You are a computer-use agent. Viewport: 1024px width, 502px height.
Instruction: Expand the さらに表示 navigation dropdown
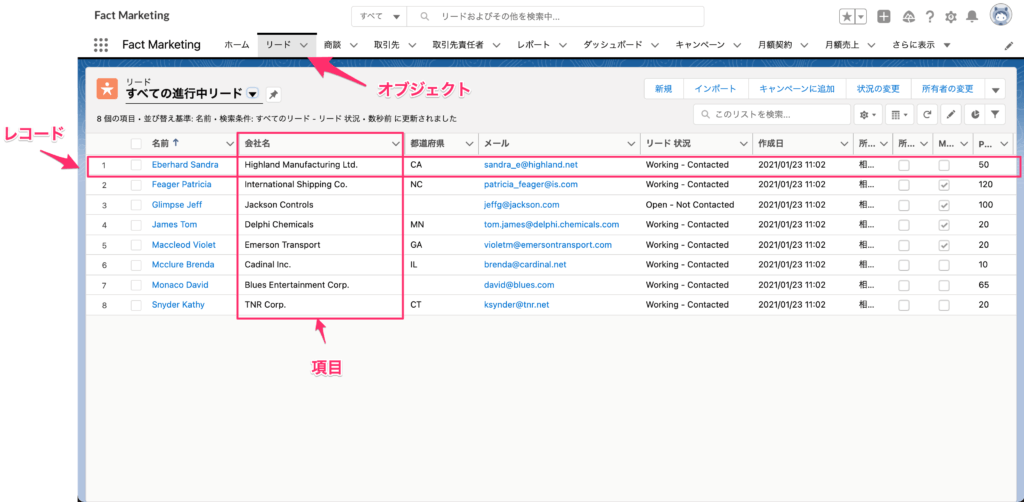click(946, 45)
